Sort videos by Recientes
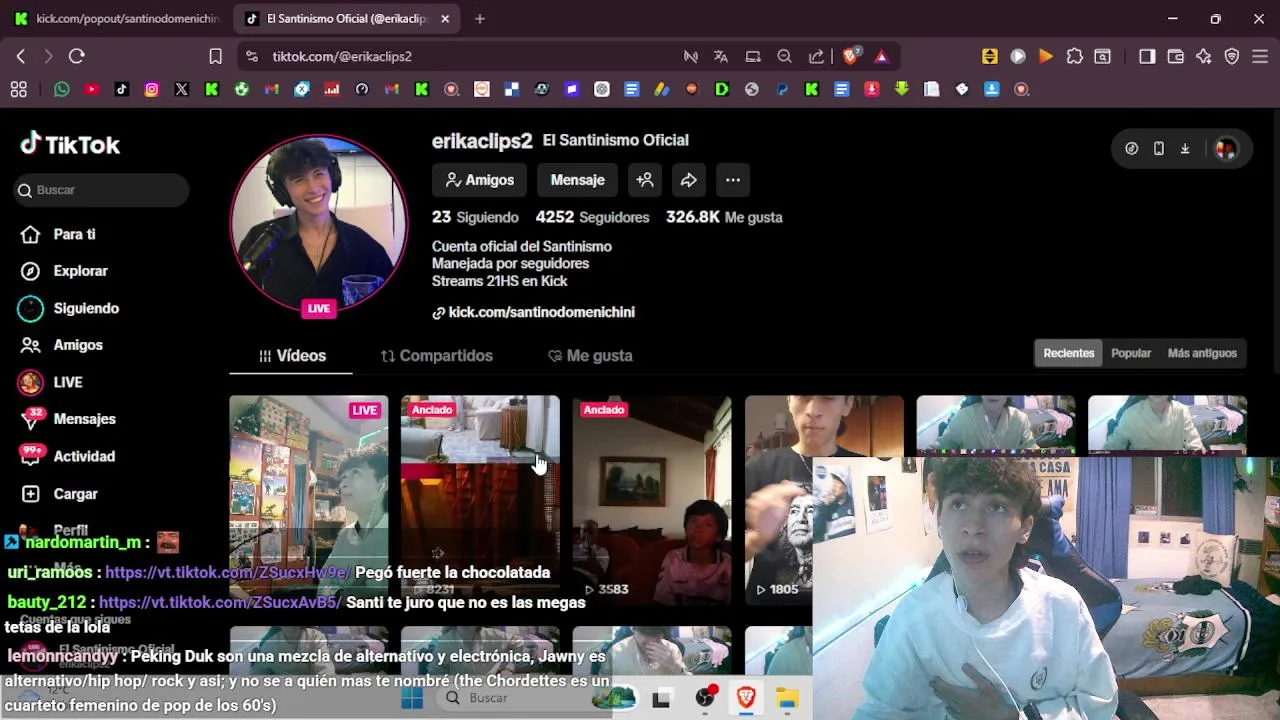The height and width of the screenshot is (720, 1280). click(x=1069, y=353)
